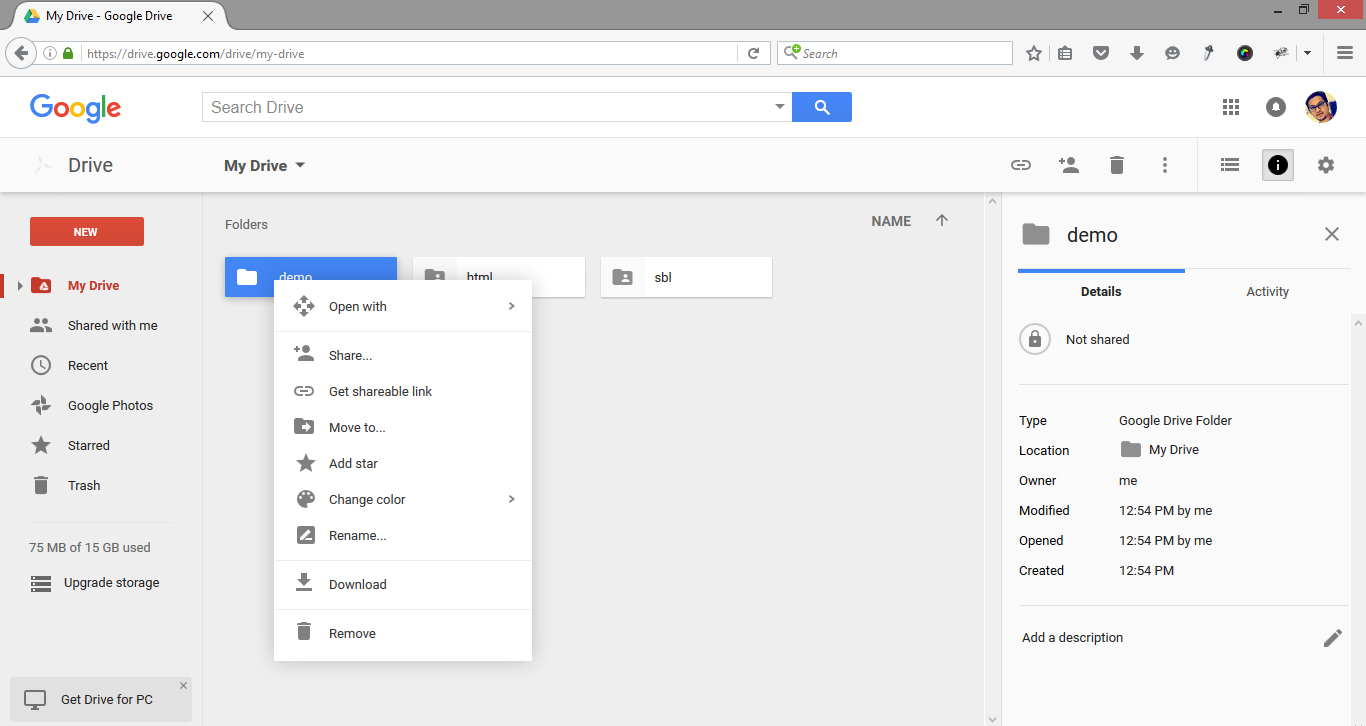
Task: Click the Share person icon in toolbar
Action: (x=1069, y=165)
